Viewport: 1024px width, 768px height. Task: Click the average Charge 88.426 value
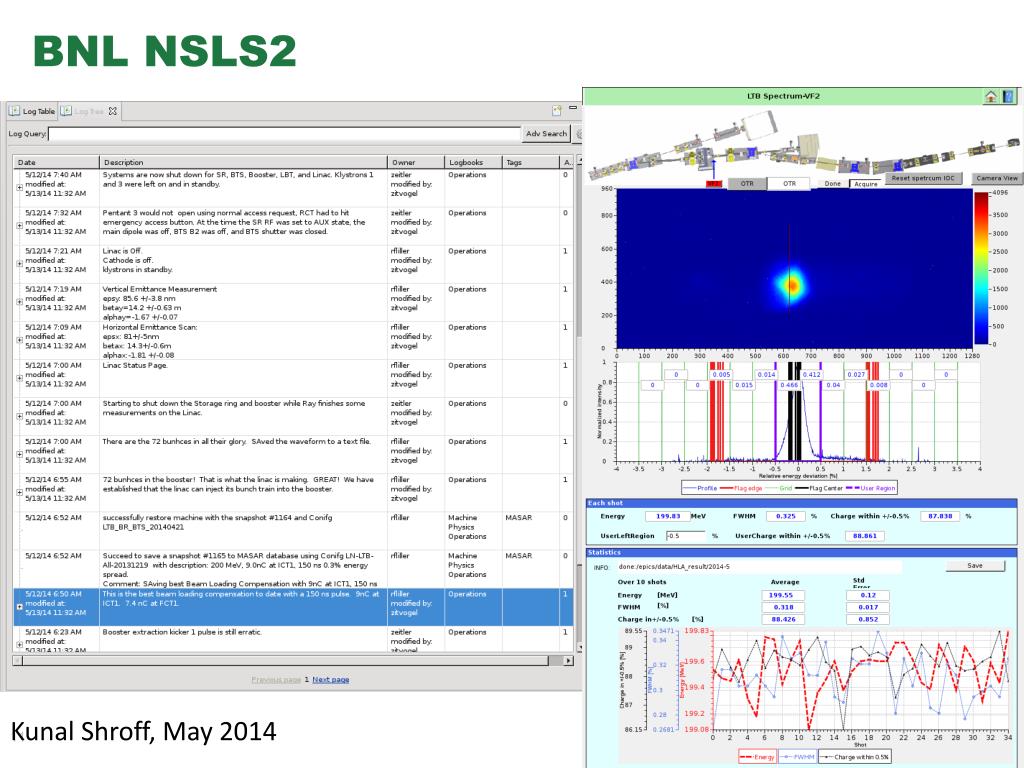tap(782, 619)
